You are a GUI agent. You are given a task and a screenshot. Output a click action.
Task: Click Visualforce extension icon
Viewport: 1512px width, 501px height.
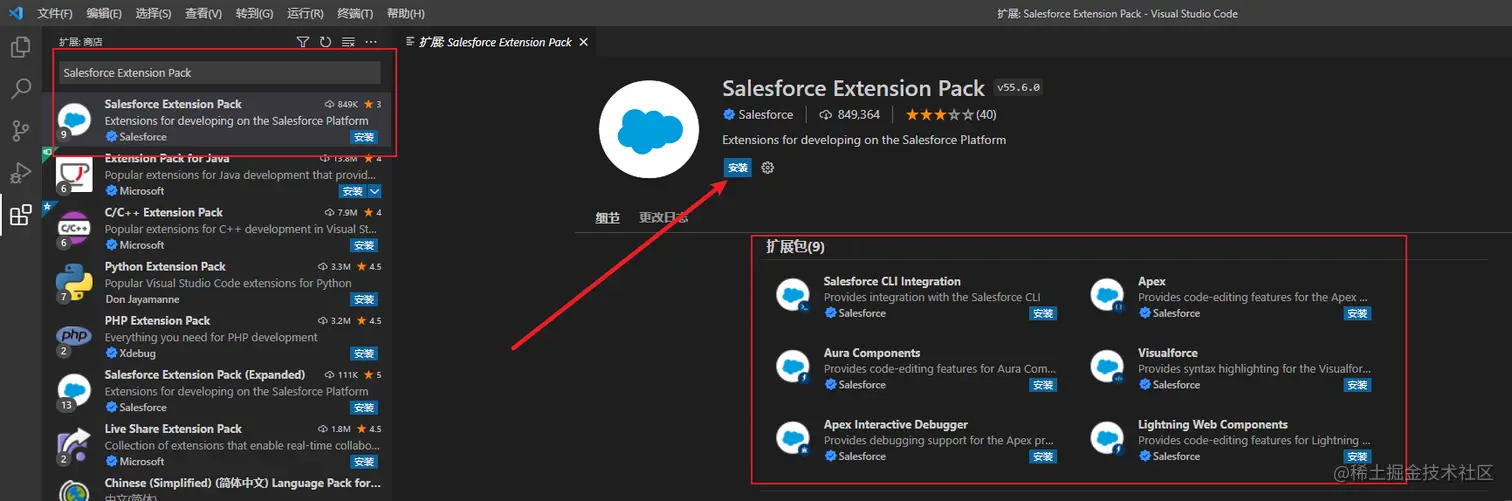click(x=1107, y=367)
